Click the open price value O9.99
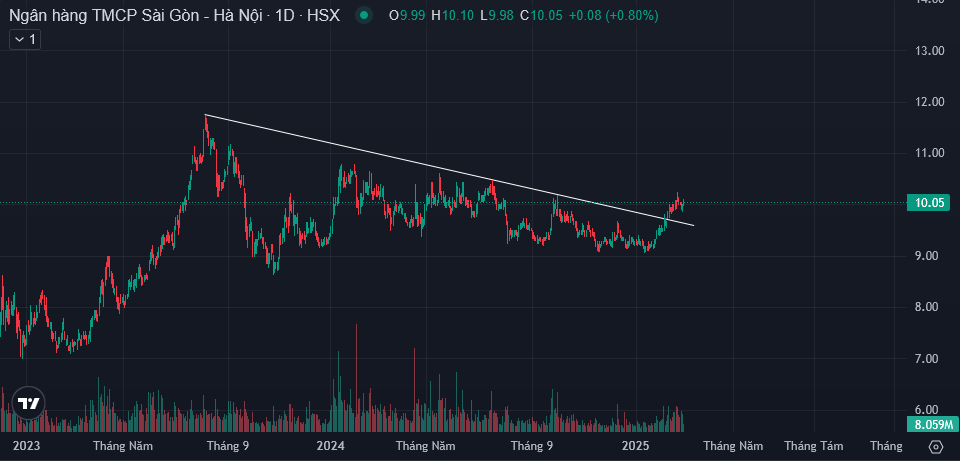Screen dimensions: 960x461 pos(407,16)
